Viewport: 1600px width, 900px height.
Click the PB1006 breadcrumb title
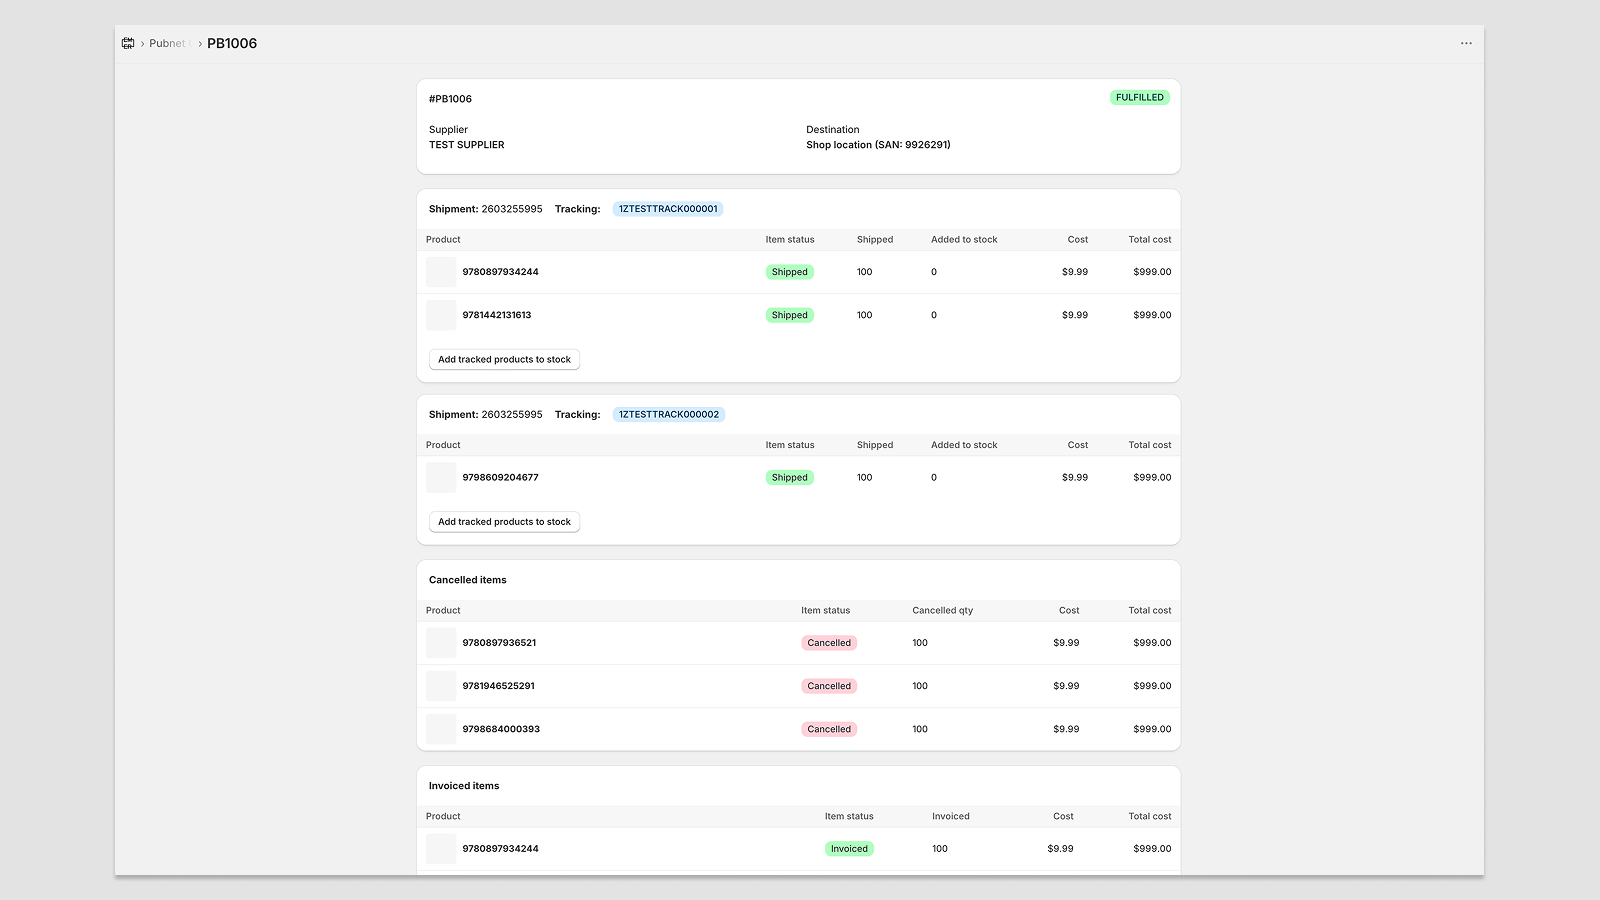pyautogui.click(x=232, y=43)
